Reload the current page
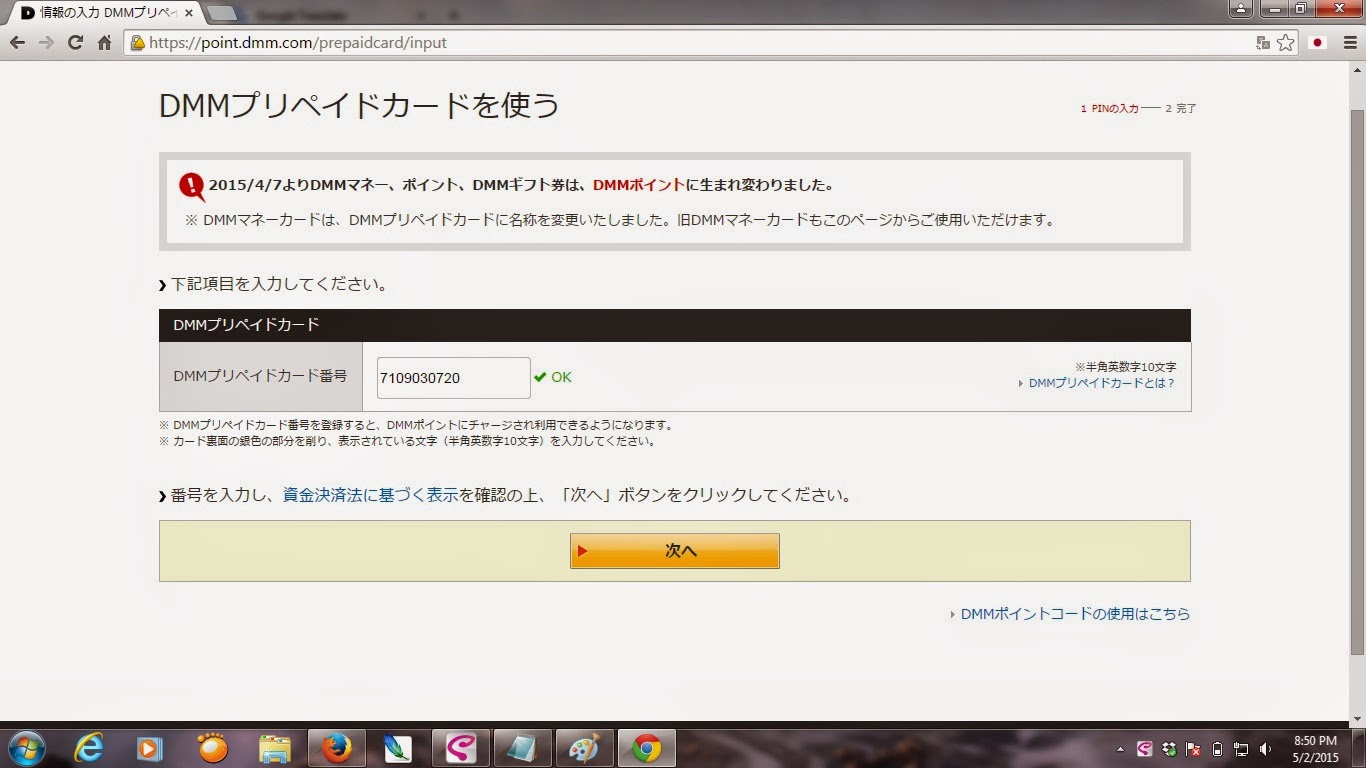1366x768 pixels. click(x=77, y=43)
